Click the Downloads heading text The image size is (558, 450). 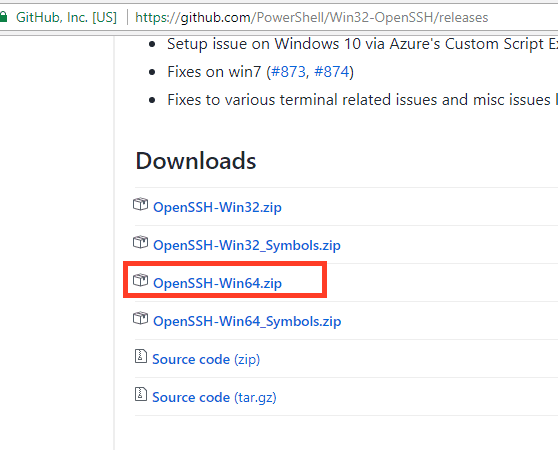196,161
